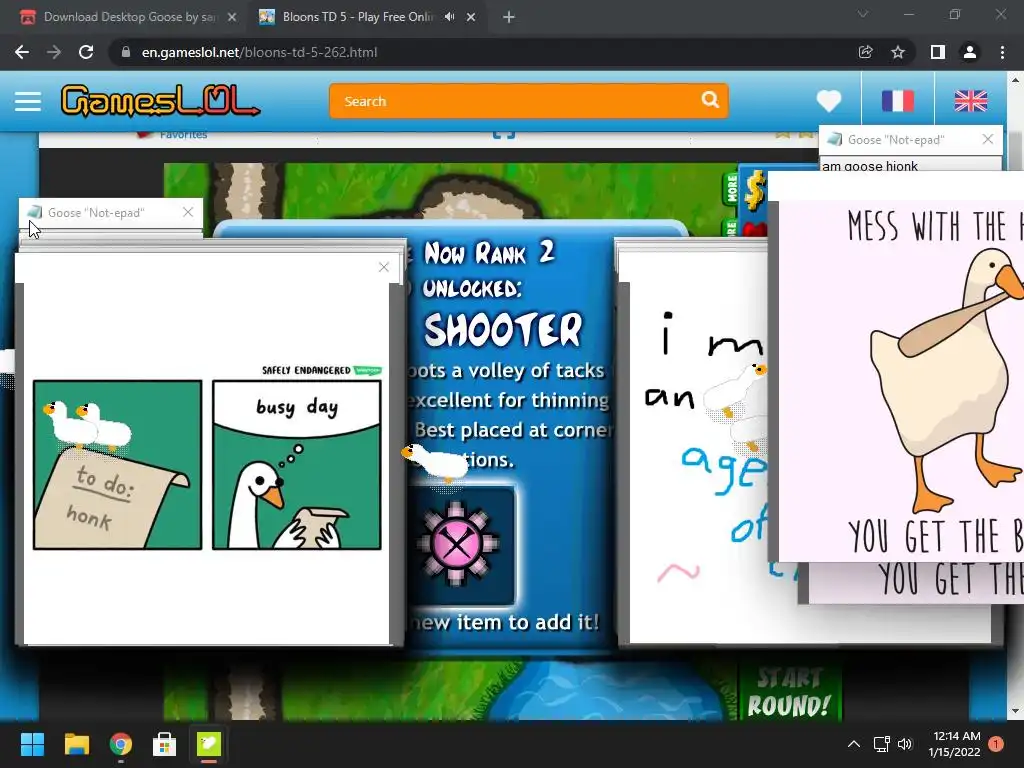The height and width of the screenshot is (768, 1024).
Task: Switch site language to English flag
Action: point(970,101)
